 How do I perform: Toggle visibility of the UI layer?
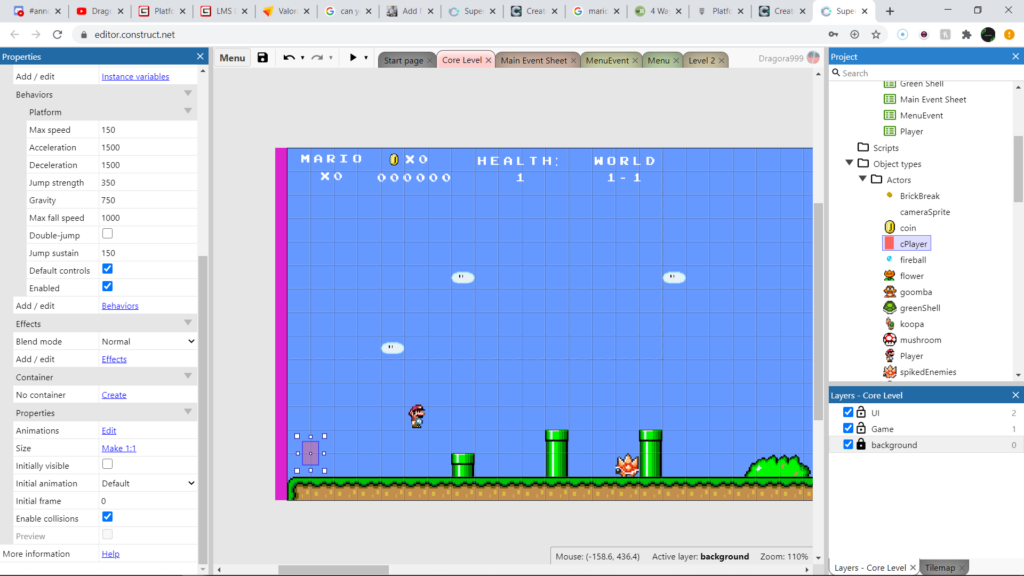[x=848, y=412]
